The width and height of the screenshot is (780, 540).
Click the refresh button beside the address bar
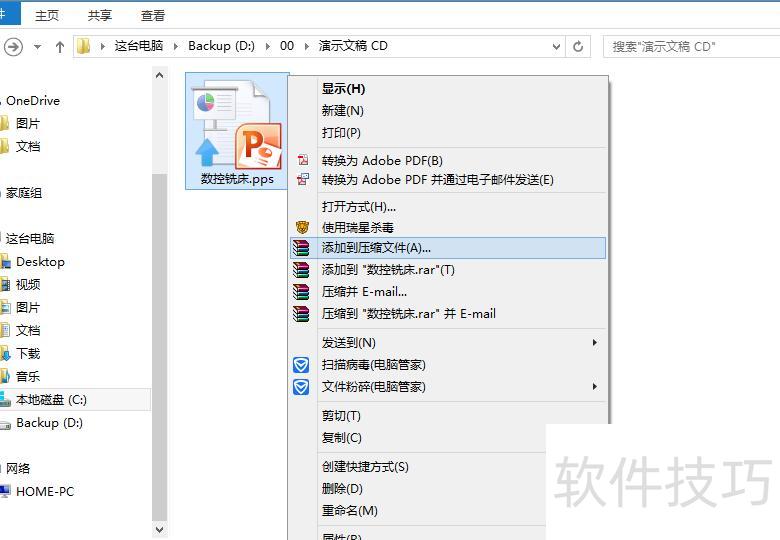coord(578,46)
